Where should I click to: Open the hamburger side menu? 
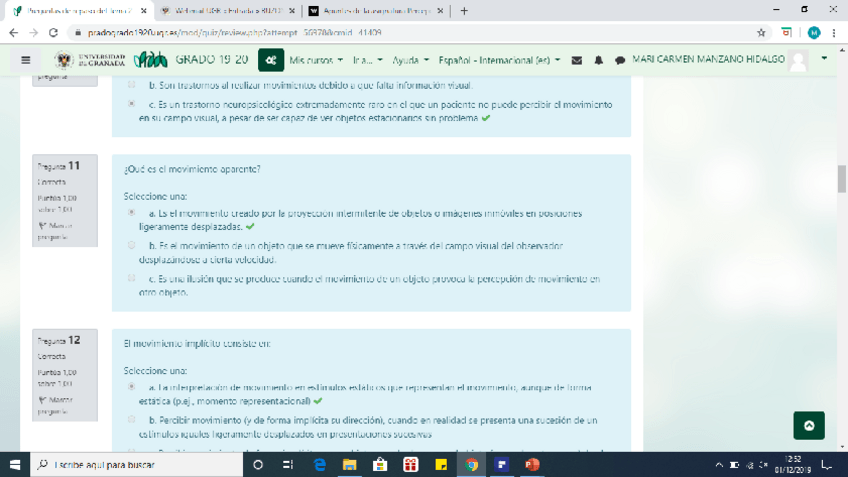25,60
